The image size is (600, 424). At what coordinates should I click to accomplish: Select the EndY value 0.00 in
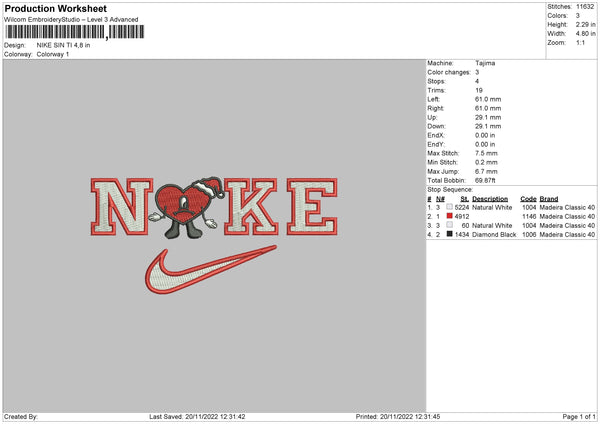click(485, 145)
